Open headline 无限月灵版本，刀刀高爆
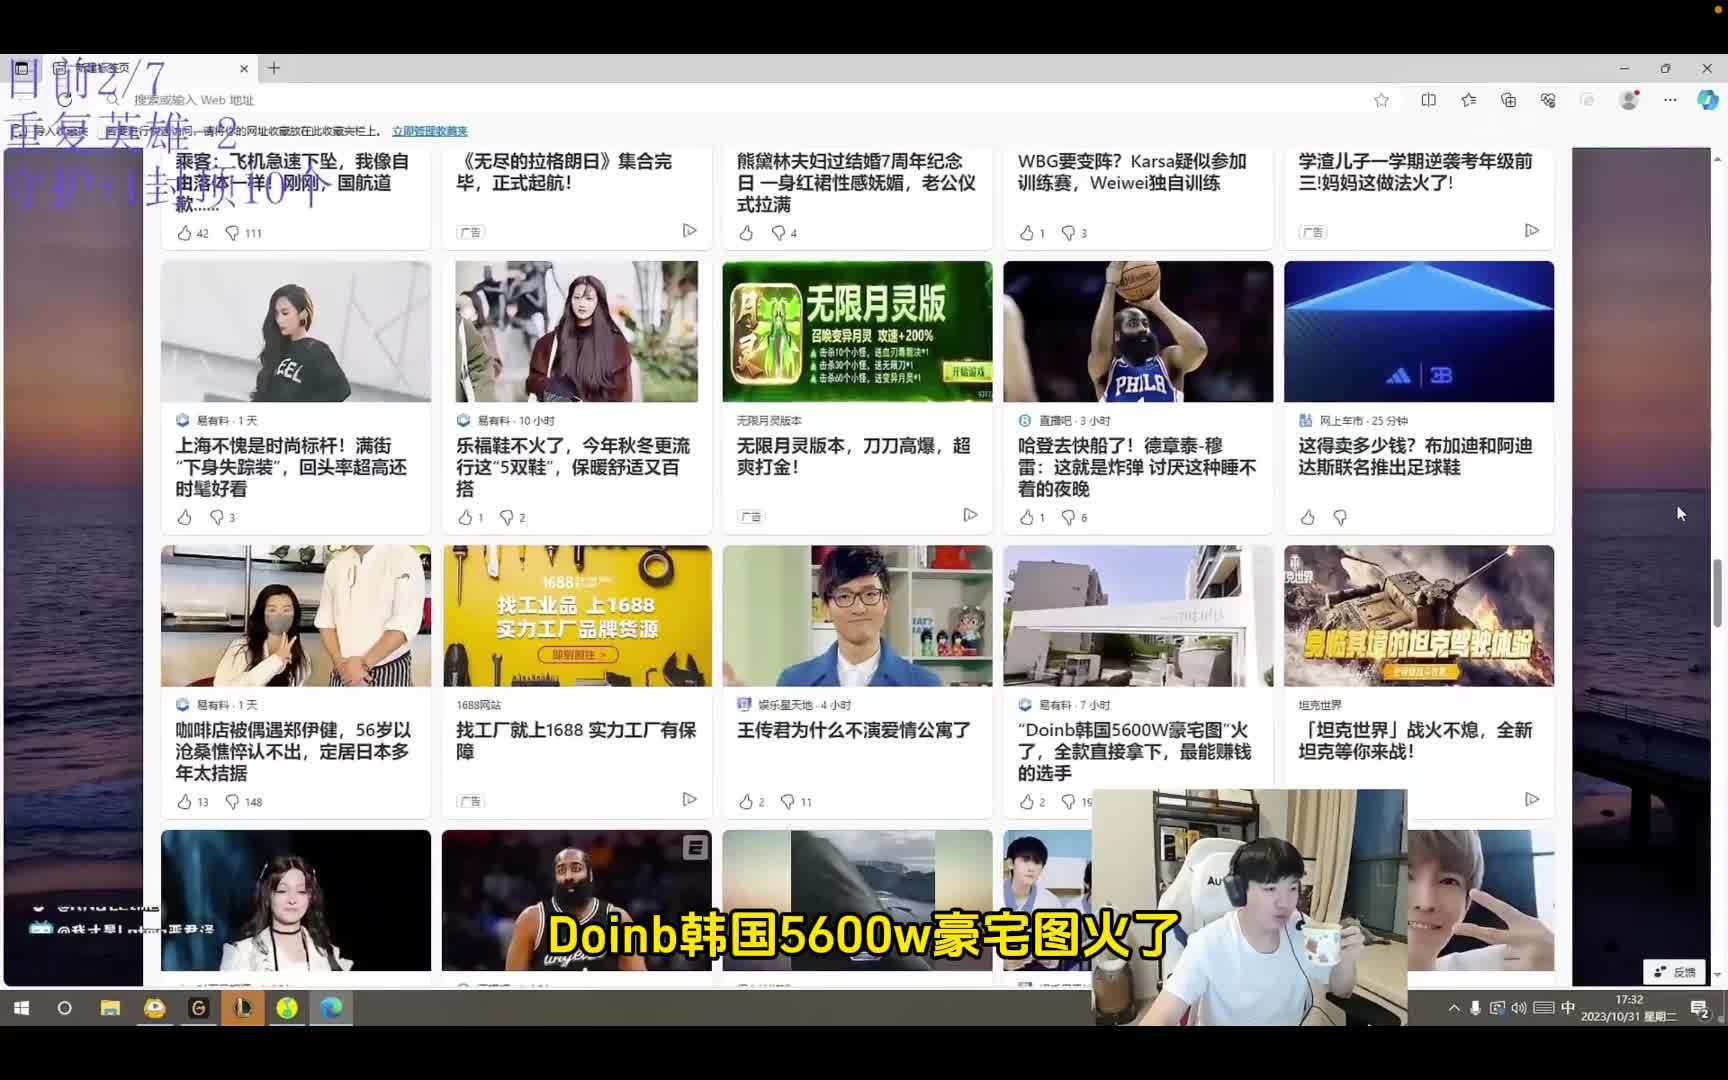 click(x=854, y=456)
